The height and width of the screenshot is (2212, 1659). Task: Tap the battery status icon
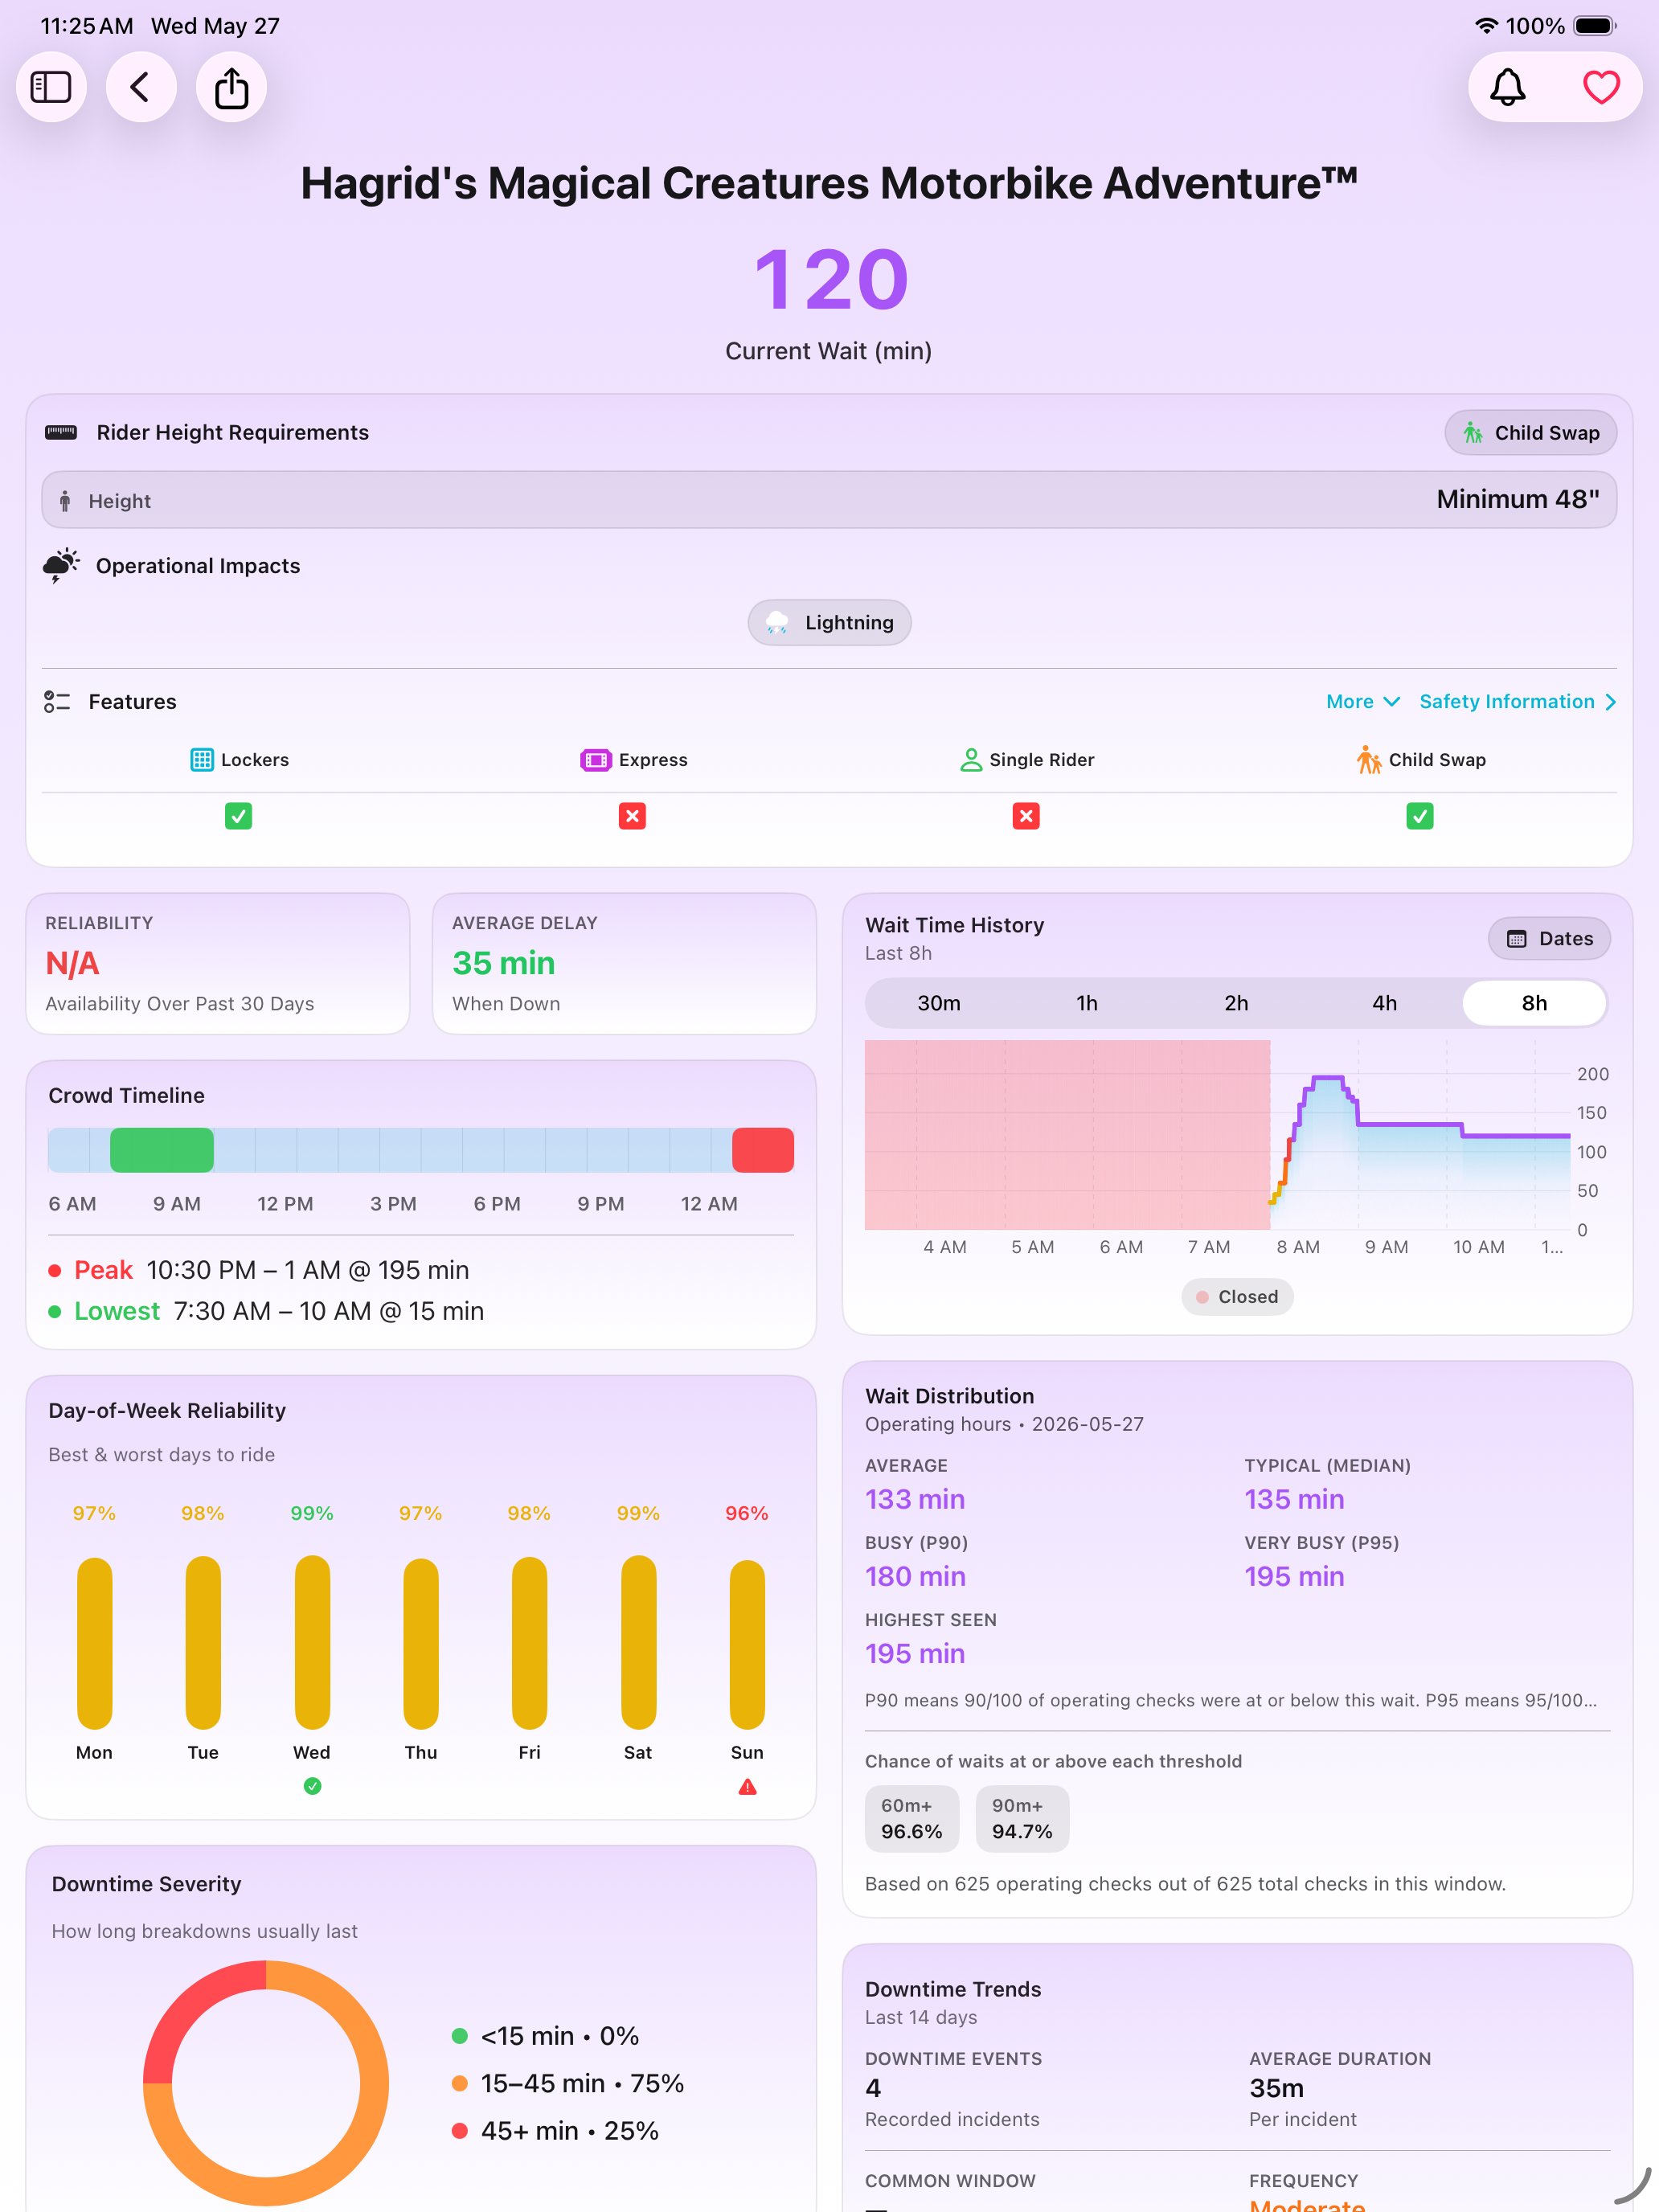pos(1594,26)
